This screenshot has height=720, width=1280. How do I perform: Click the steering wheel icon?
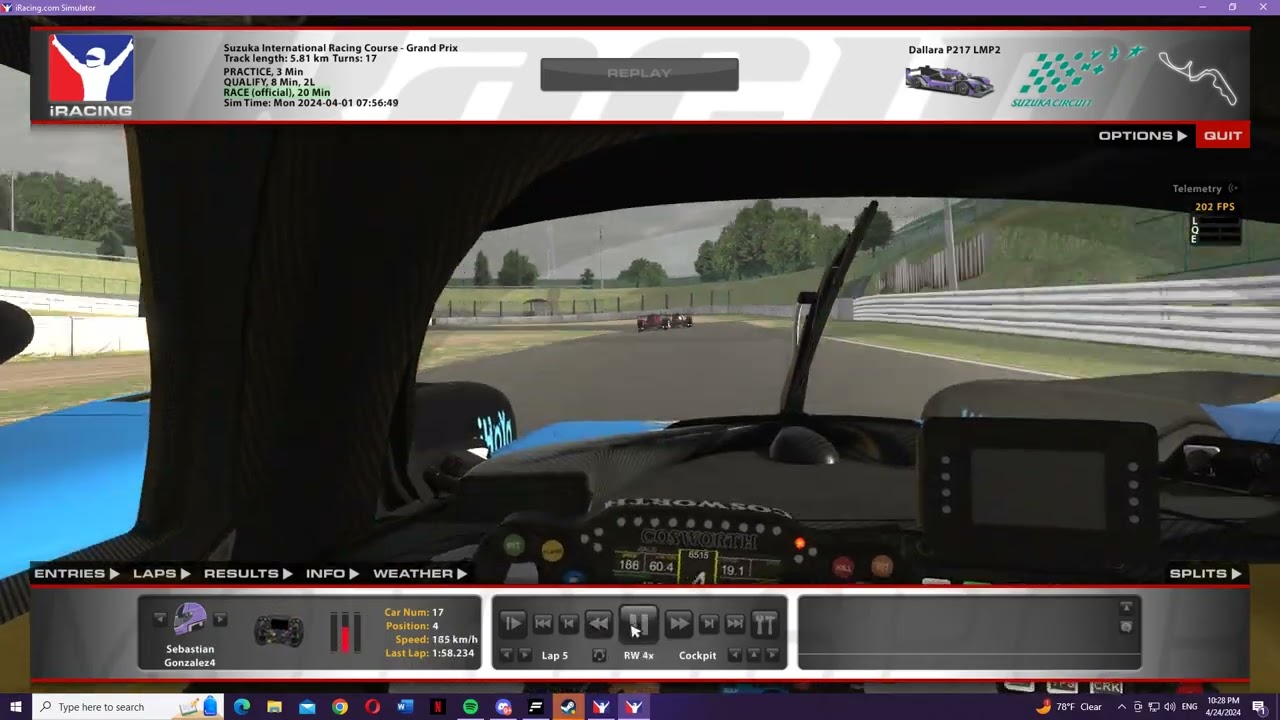tap(279, 631)
